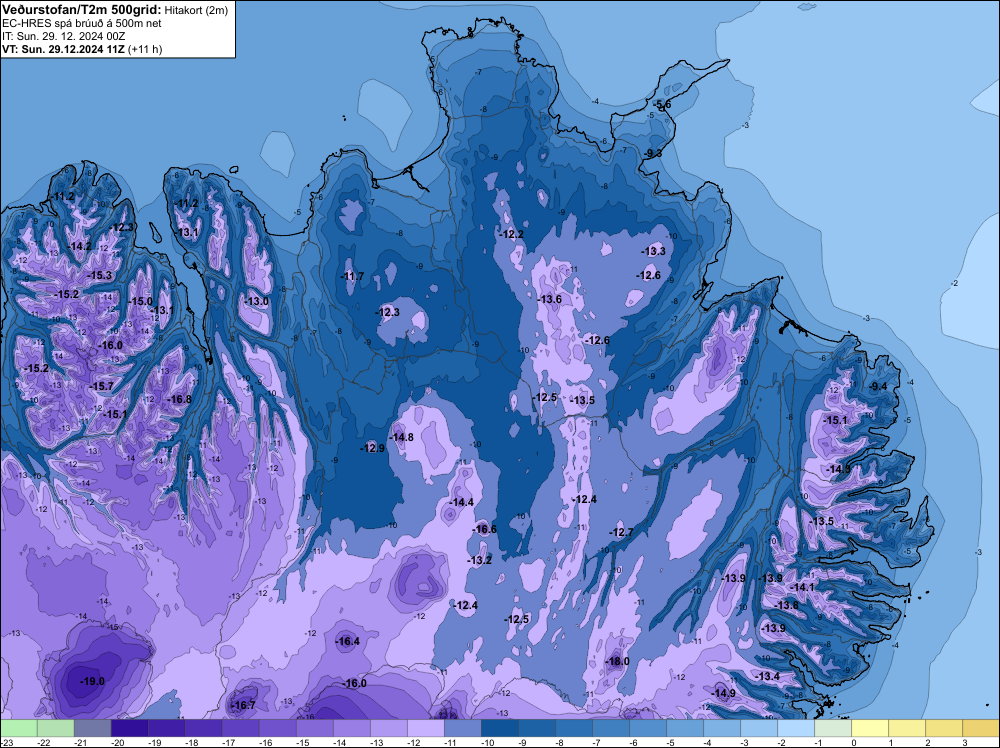Click the -16.8 temperature label
This screenshot has height=748, width=1000.
[x=179, y=399]
